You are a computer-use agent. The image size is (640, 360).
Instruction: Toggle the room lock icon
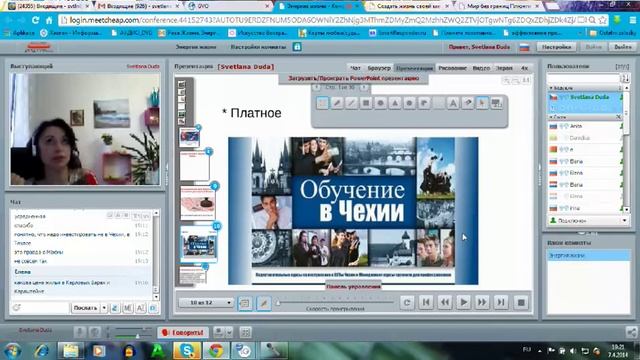point(297,47)
